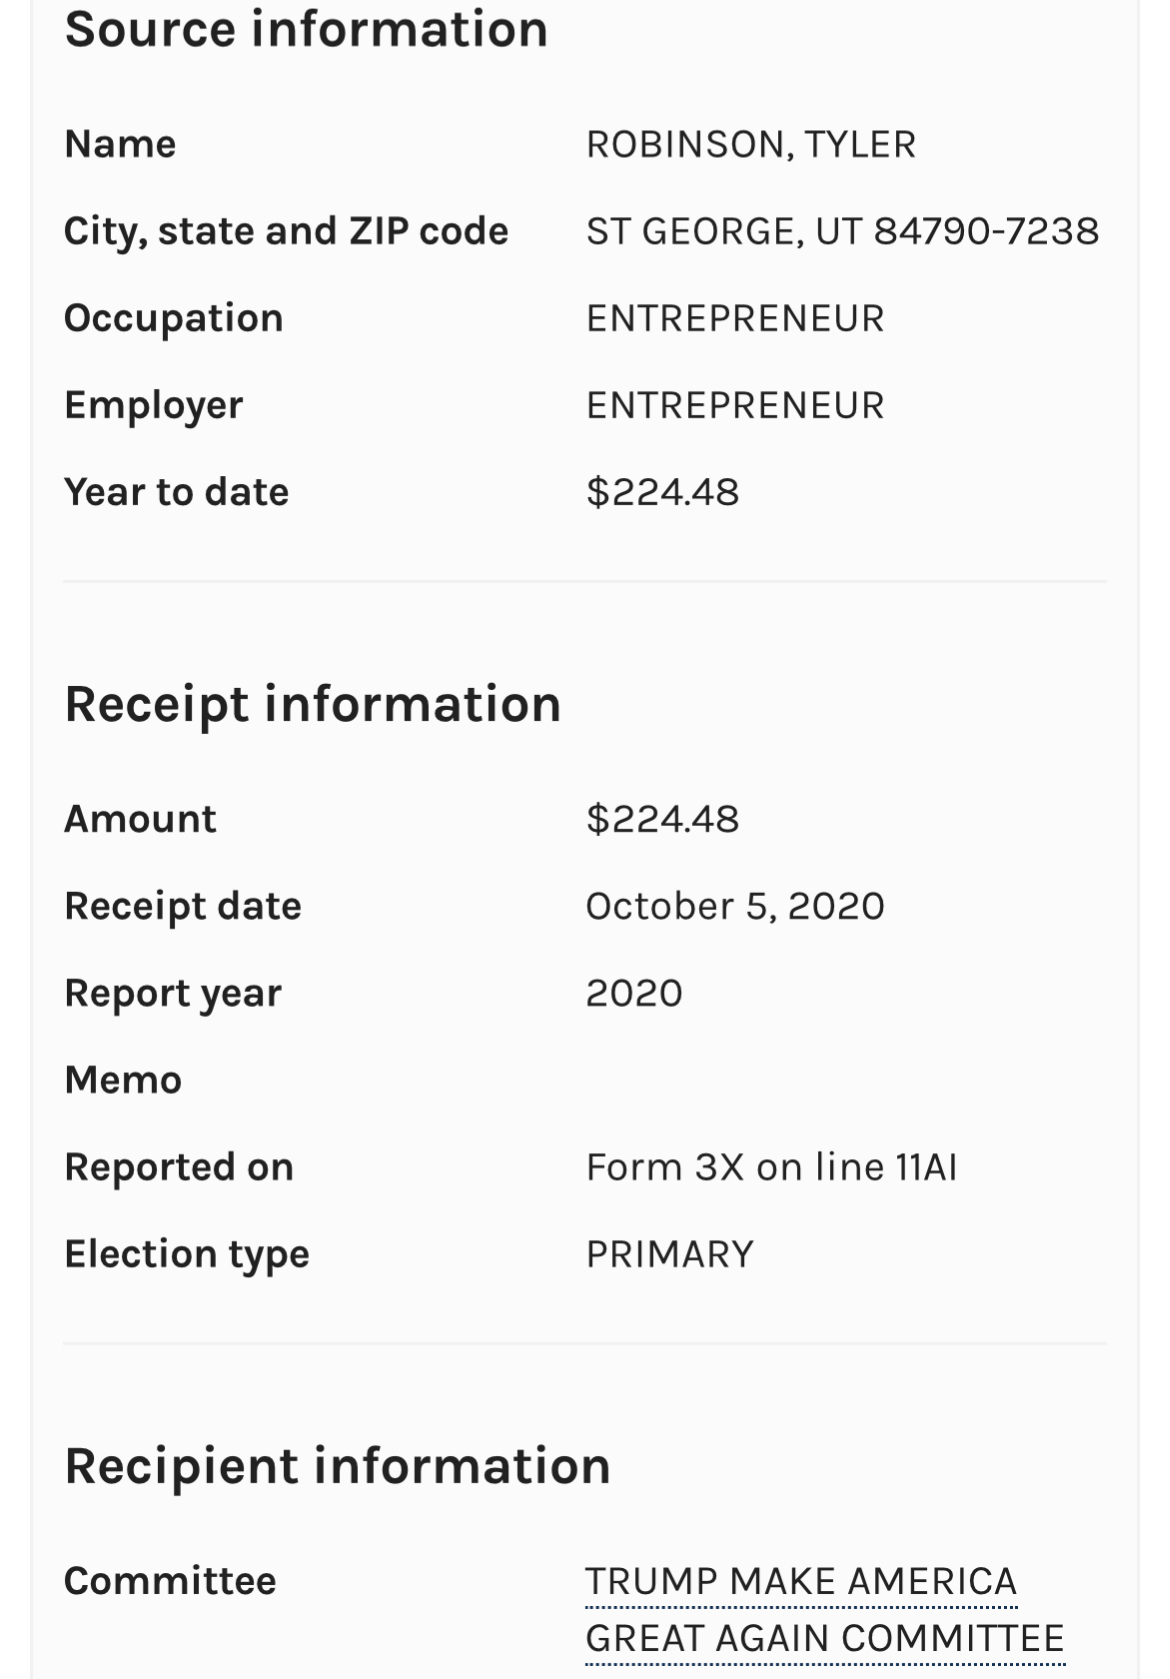1170x1679 pixels.
Task: Select the contributor name ROBINSON, TYLER
Action: 750,145
